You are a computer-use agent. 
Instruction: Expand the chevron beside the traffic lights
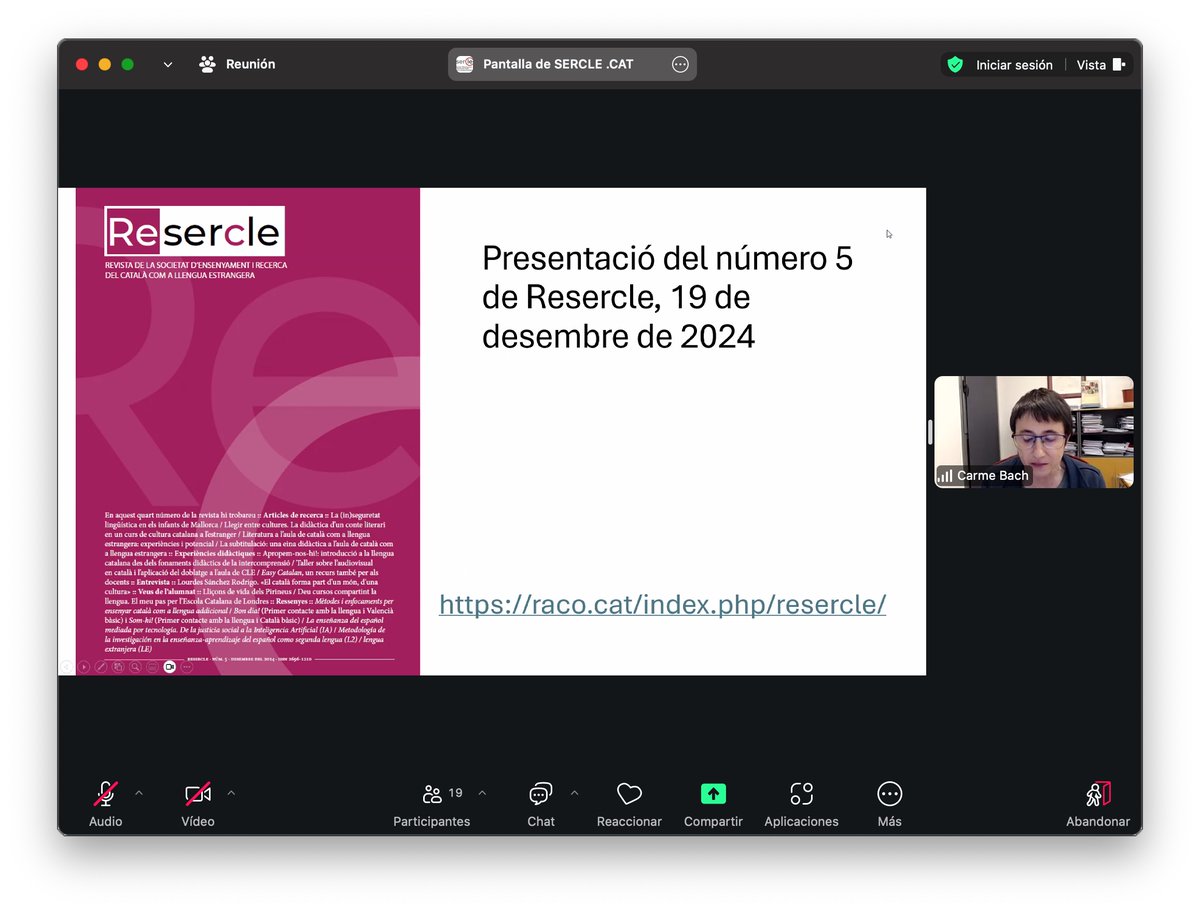167,63
